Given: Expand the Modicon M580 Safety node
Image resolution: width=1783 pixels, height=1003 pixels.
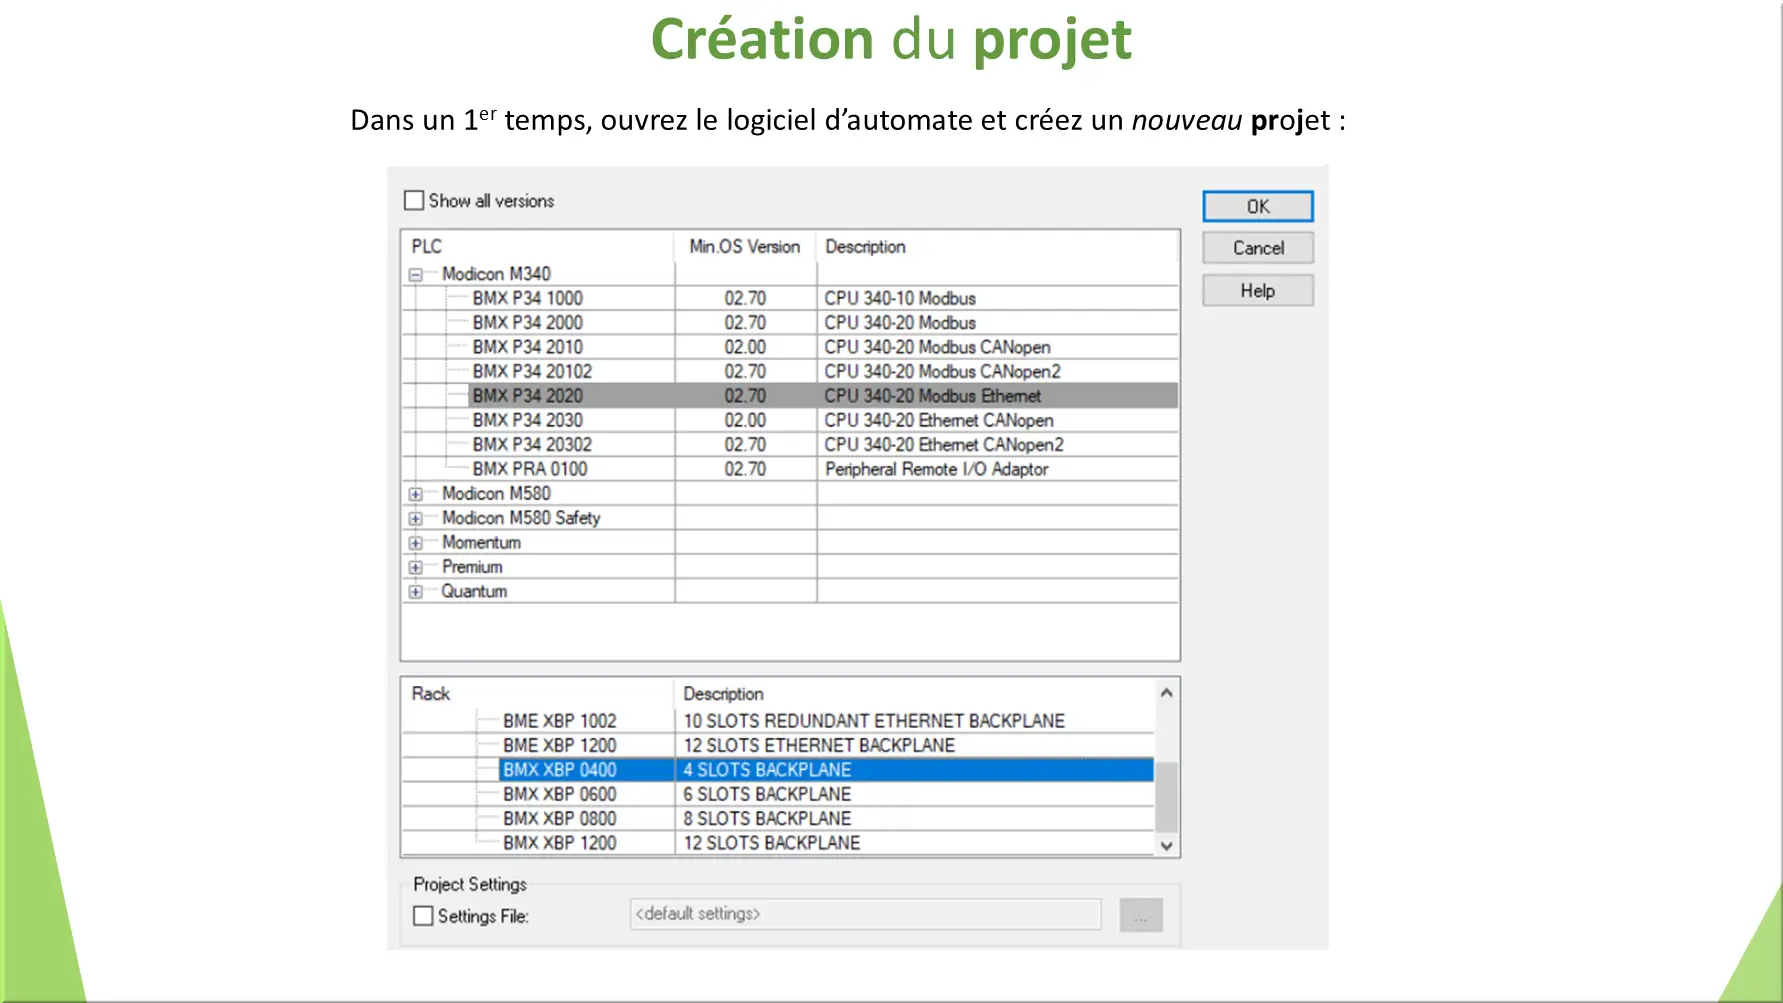Looking at the screenshot, I should coord(415,519).
